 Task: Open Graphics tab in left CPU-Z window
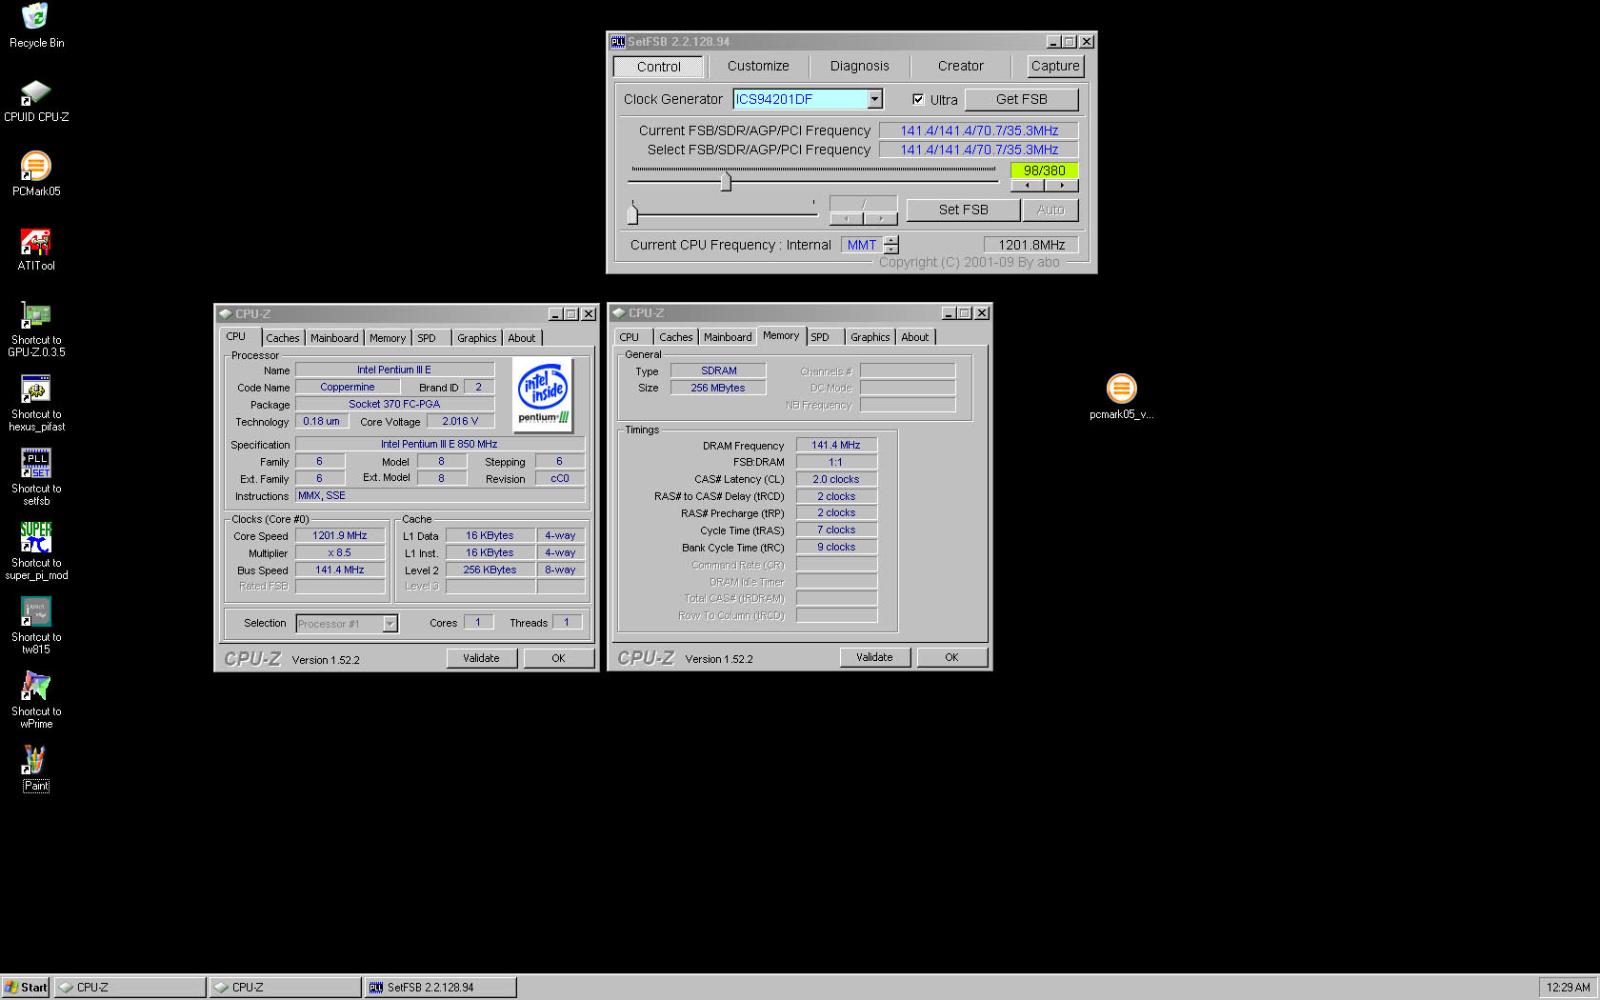477,338
